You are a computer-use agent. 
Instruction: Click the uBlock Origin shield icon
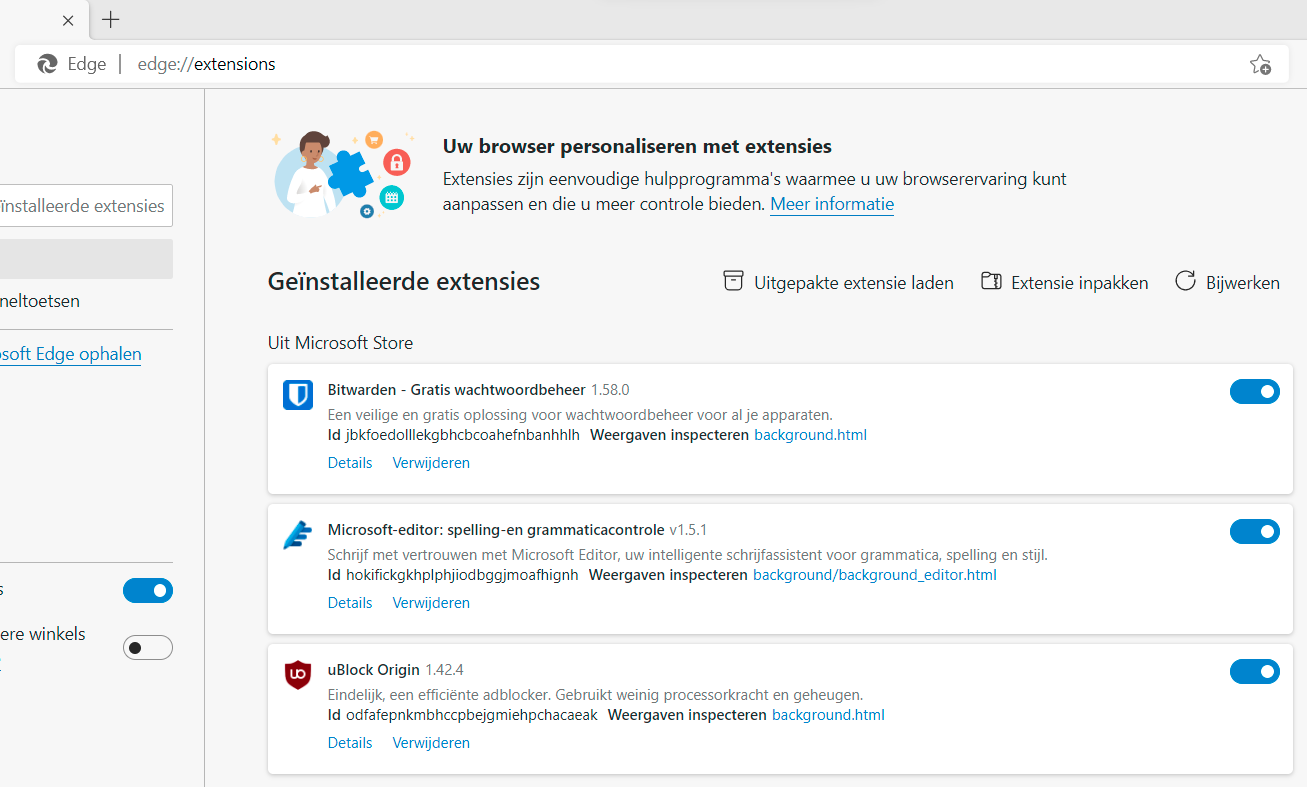pos(298,676)
